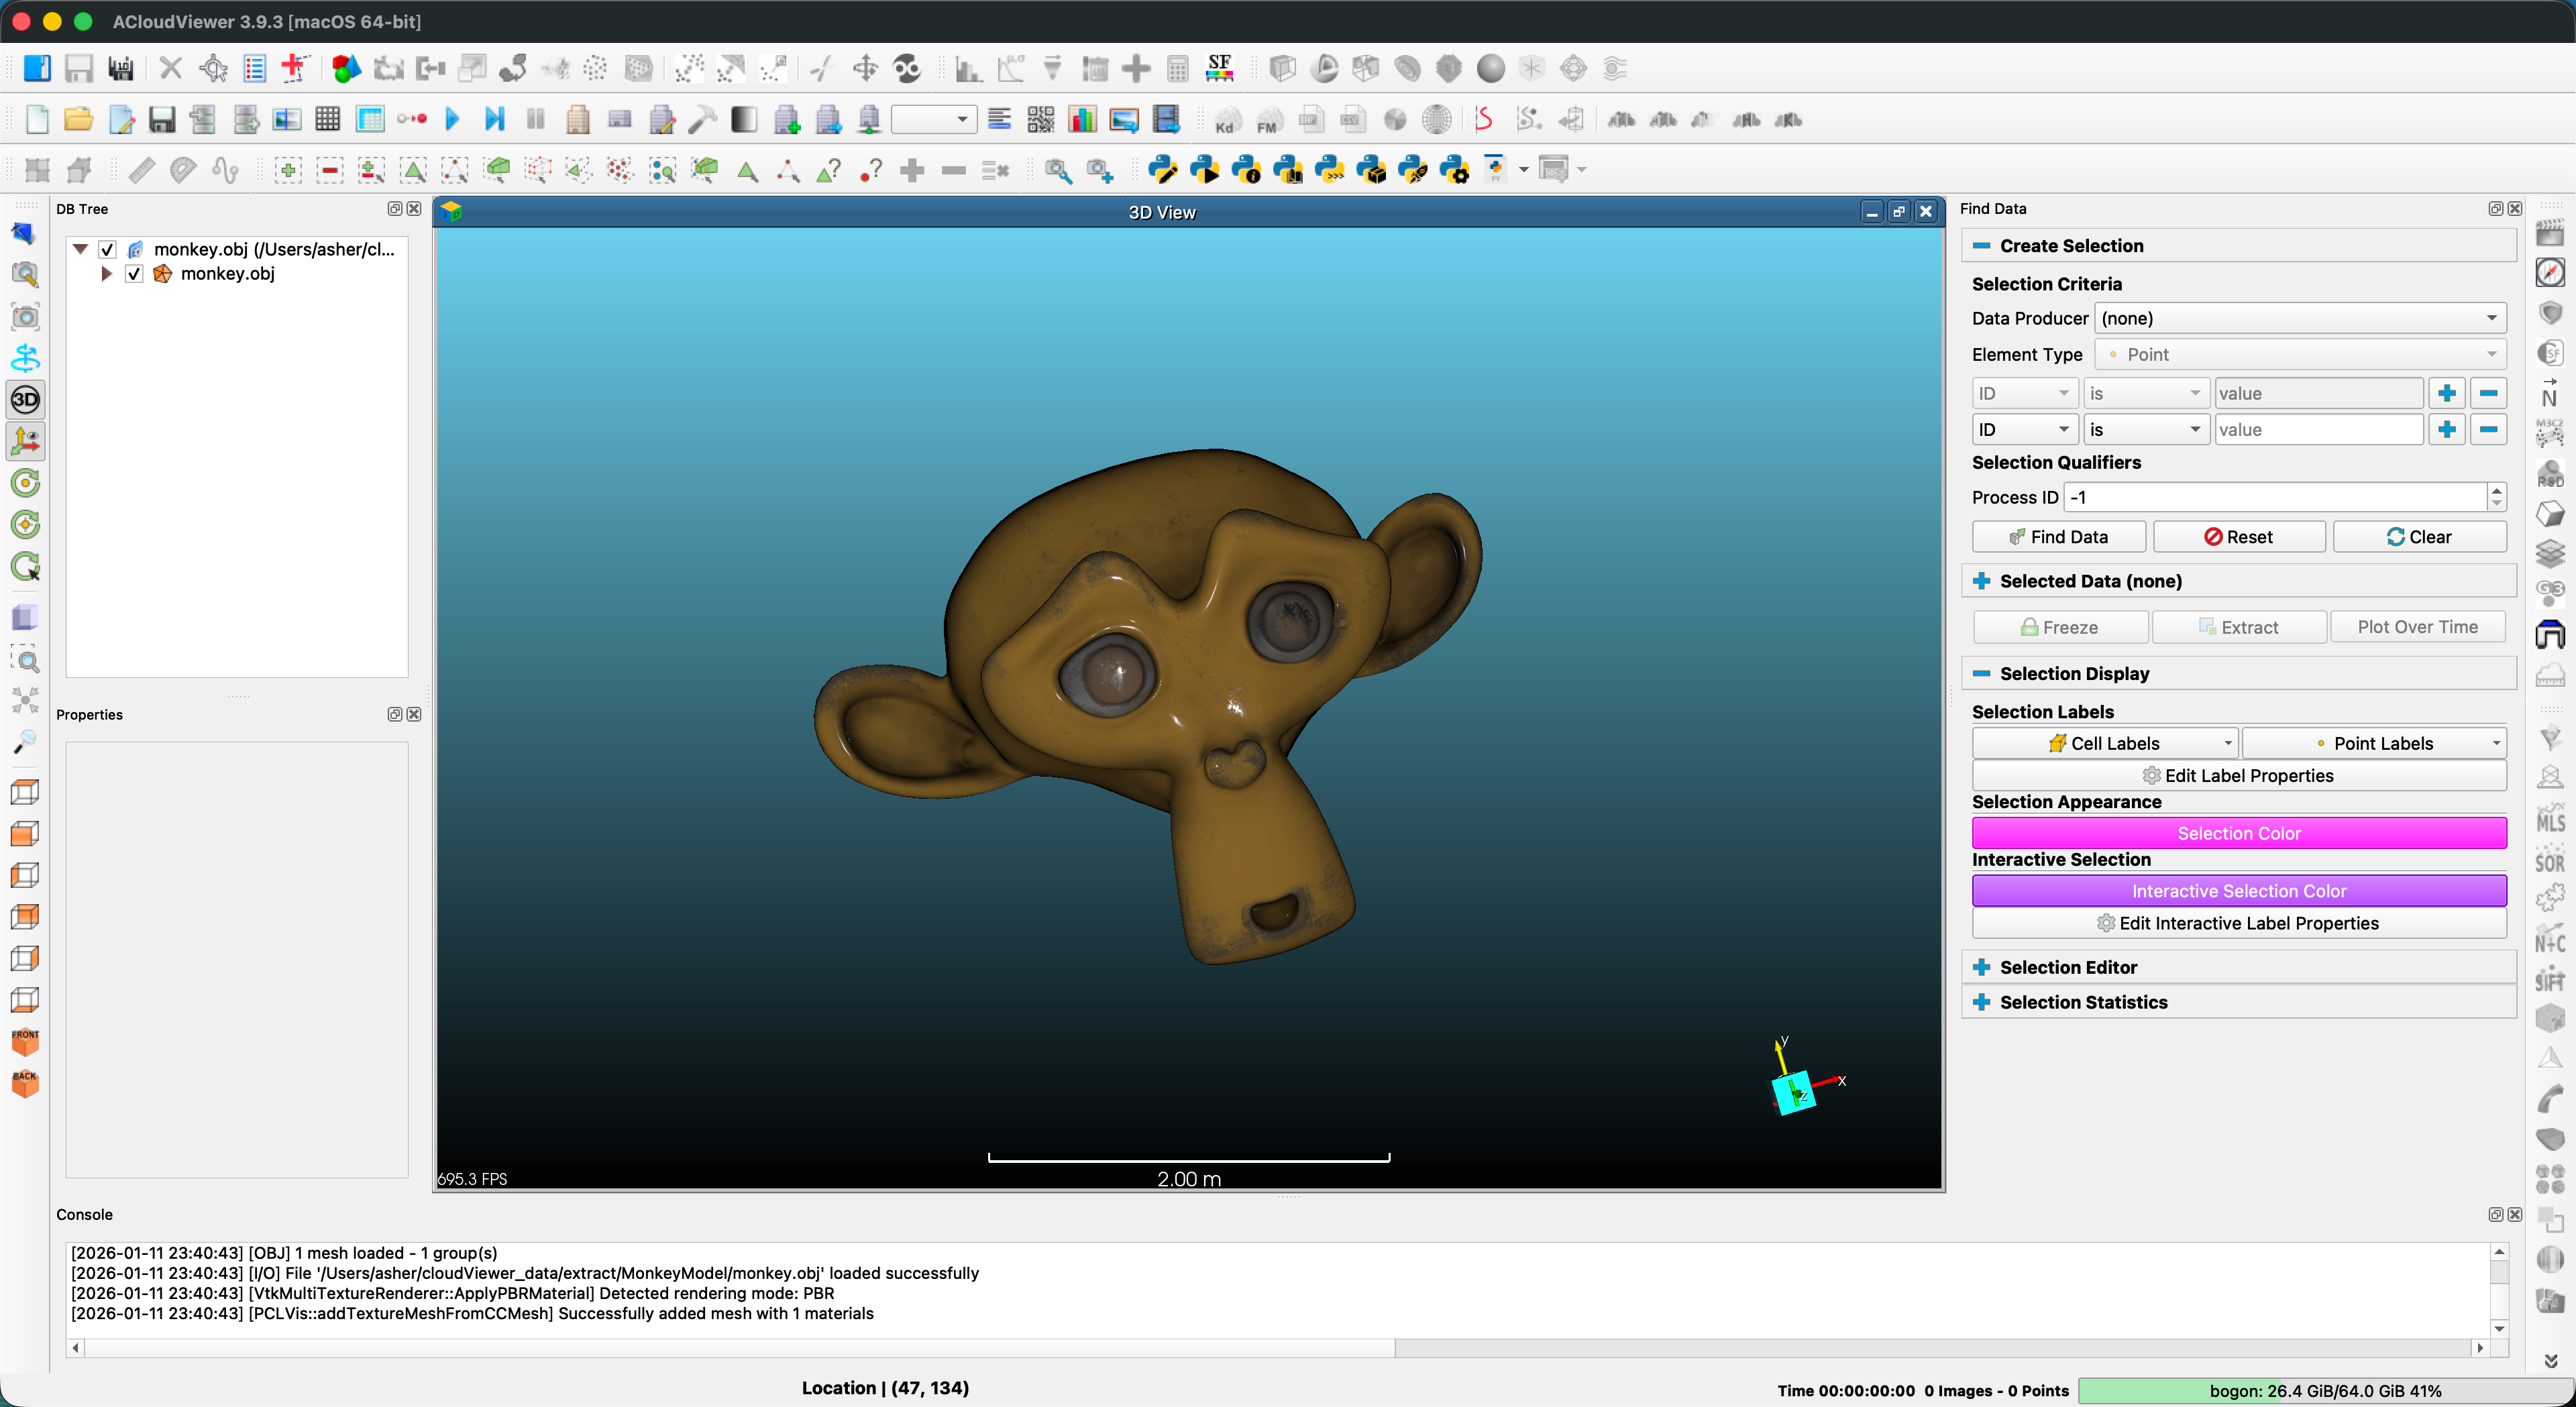
Task: Click the open folder icon in toolbar
Action: point(78,120)
